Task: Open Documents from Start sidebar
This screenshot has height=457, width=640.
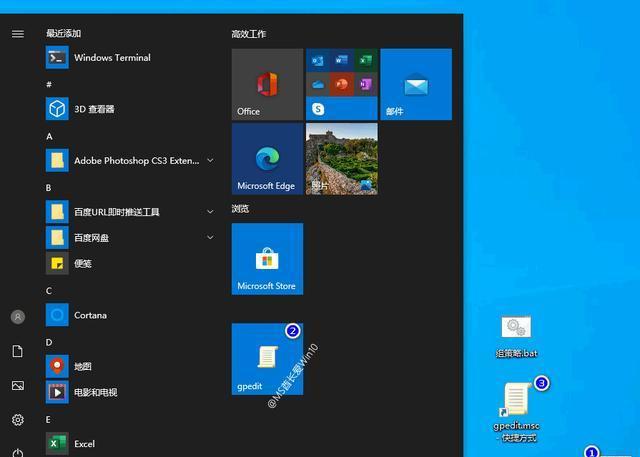Action: [x=18, y=351]
